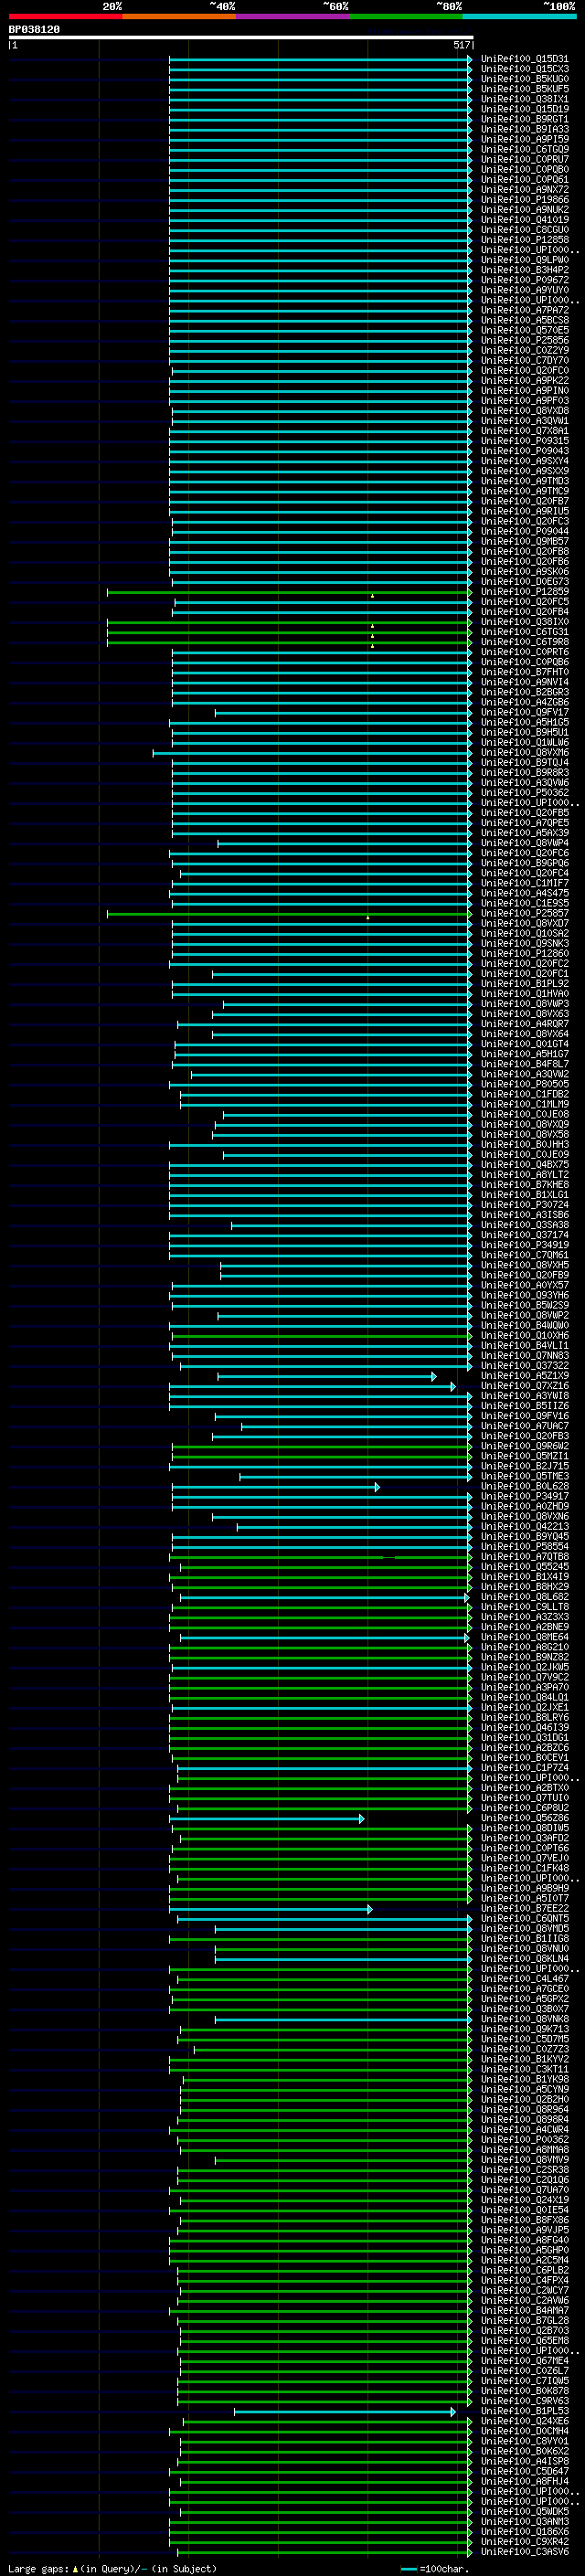Select hit UniRef100_Q8L682
The height and width of the screenshot is (2576, 585).
[525, 1597]
